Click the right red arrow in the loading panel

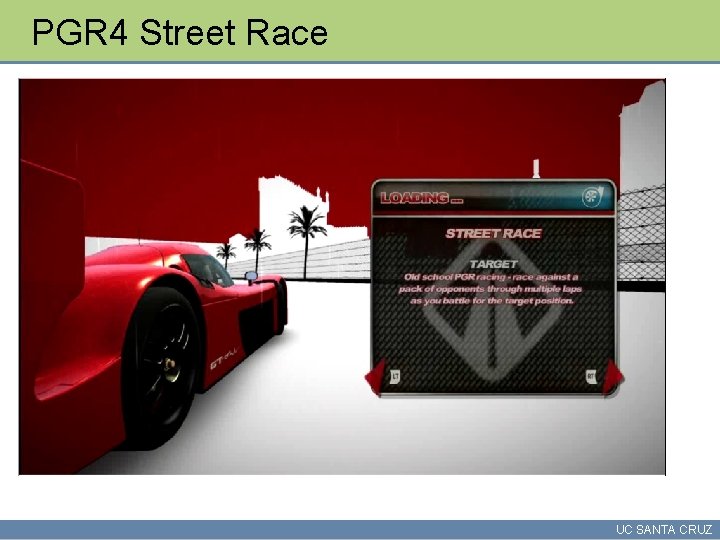613,377
